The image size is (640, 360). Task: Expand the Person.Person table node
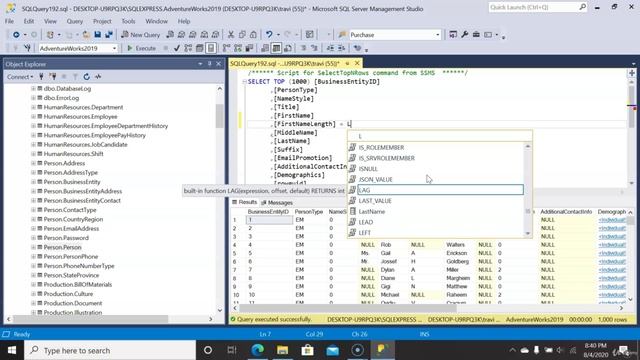coord(33,247)
